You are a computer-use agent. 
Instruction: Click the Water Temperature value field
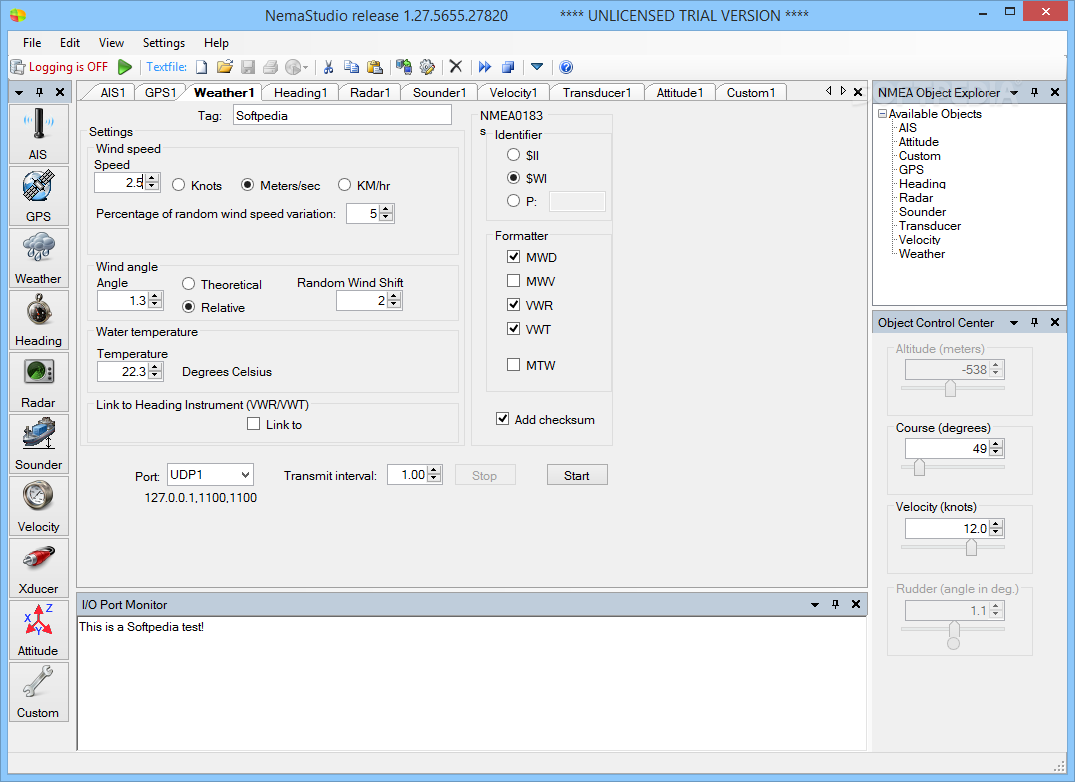[x=123, y=371]
